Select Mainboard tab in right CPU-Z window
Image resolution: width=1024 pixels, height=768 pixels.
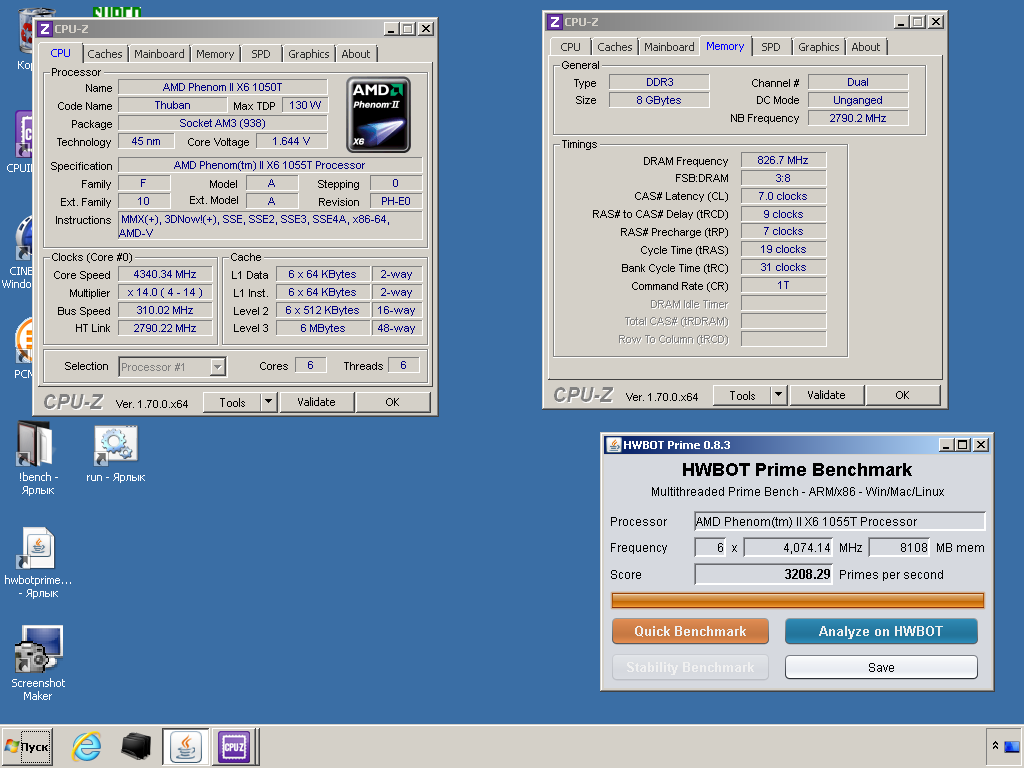tap(669, 47)
